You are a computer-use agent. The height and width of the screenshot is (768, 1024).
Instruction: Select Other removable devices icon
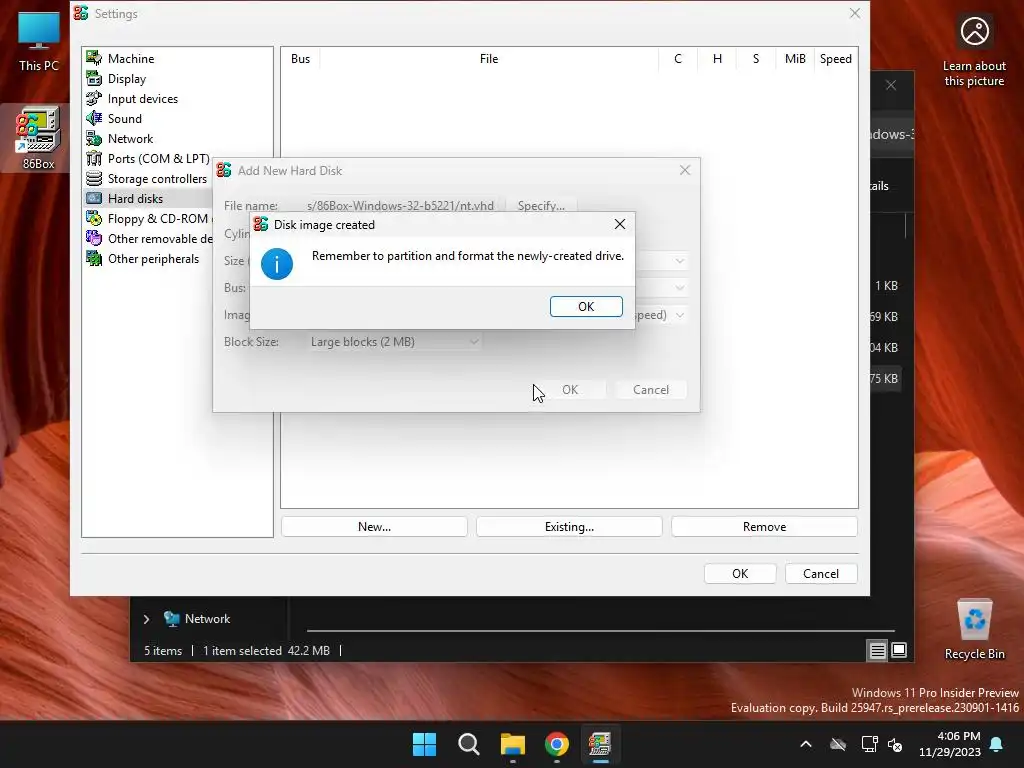click(94, 238)
